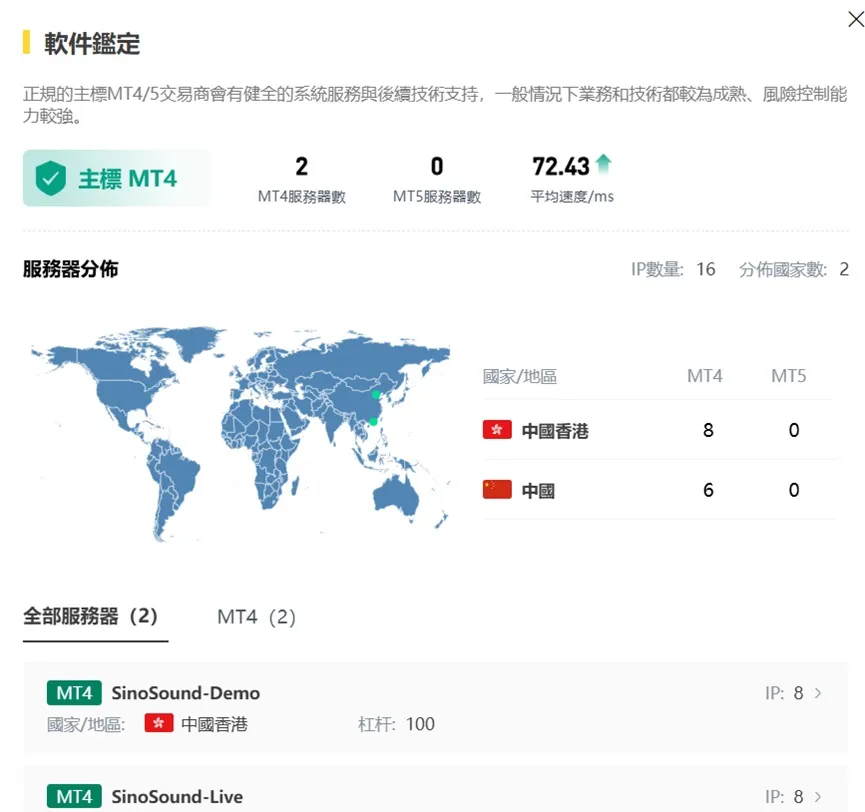Image resolution: width=865 pixels, height=812 pixels.
Task: Click the 國家/地區 column header
Action: (x=520, y=376)
